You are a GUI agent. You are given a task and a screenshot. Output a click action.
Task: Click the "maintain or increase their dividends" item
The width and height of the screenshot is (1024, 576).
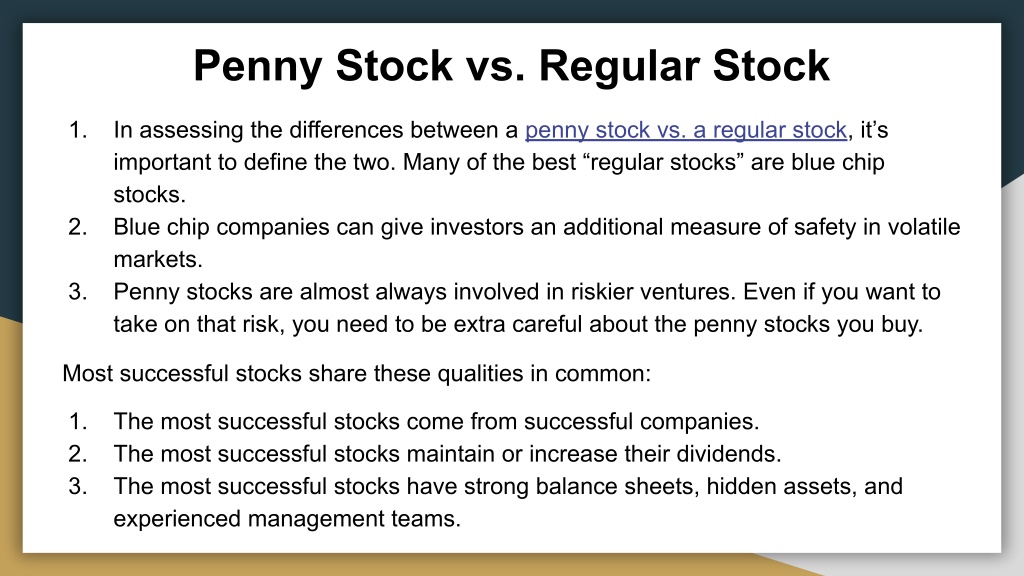pos(447,453)
